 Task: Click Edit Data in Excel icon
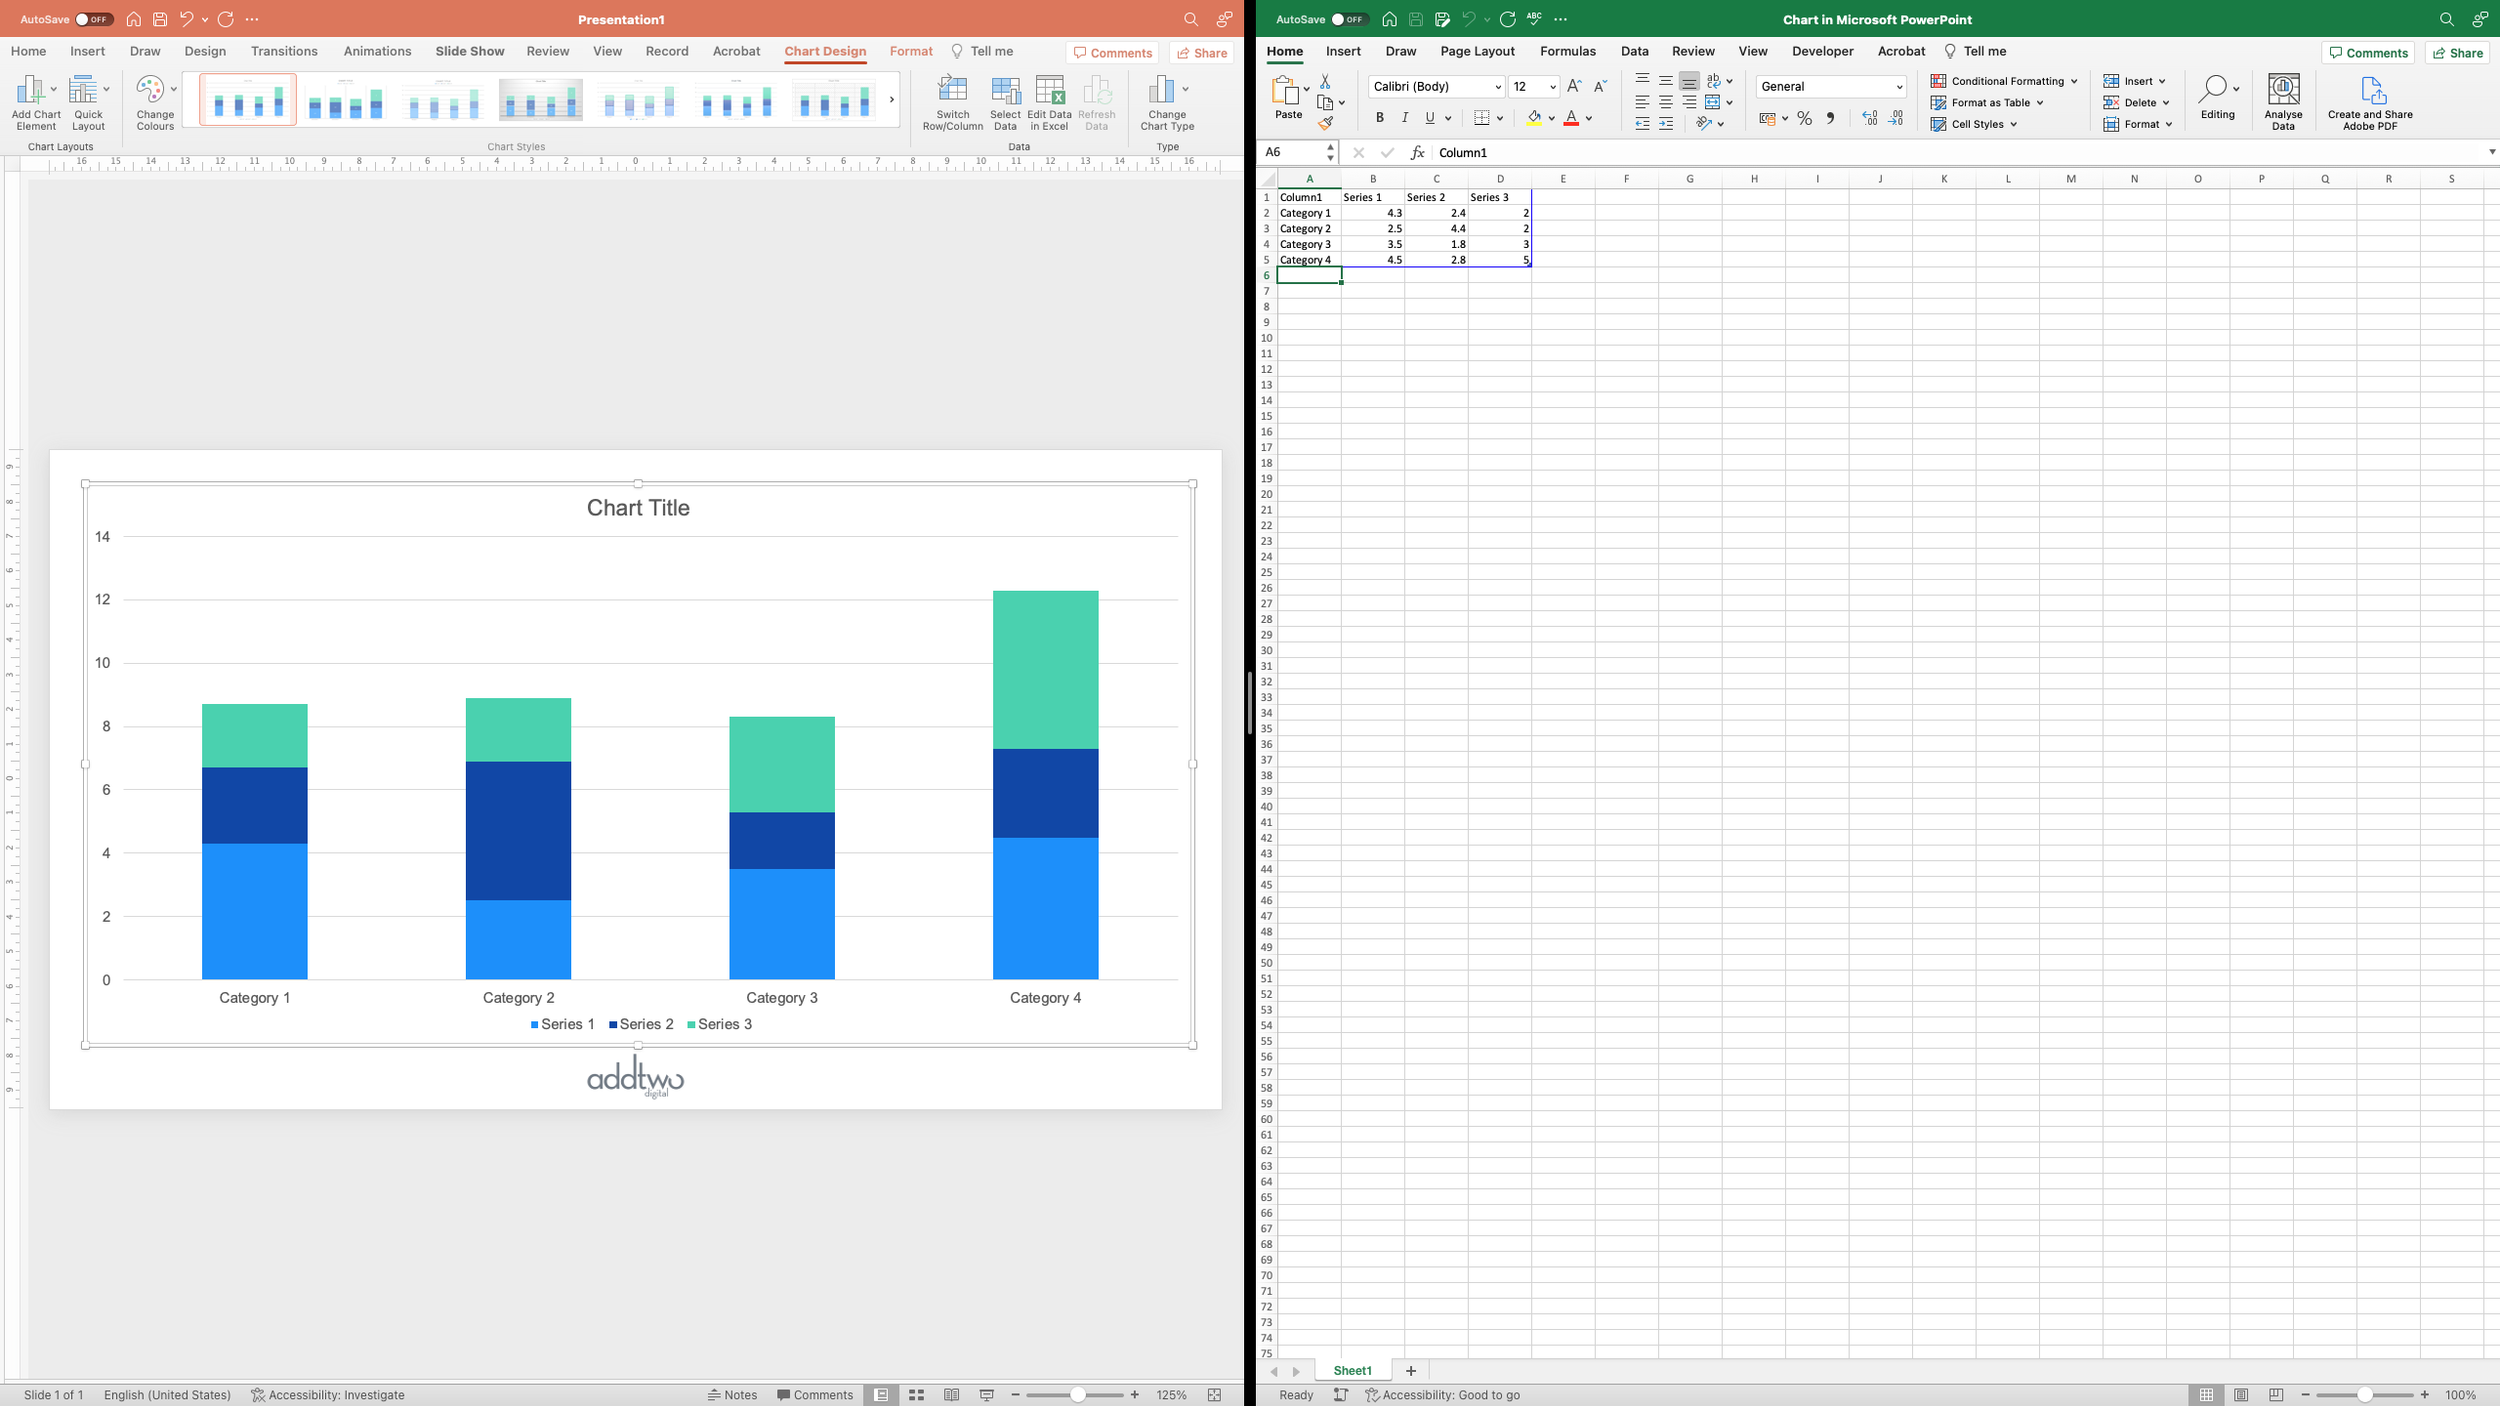(x=1049, y=92)
